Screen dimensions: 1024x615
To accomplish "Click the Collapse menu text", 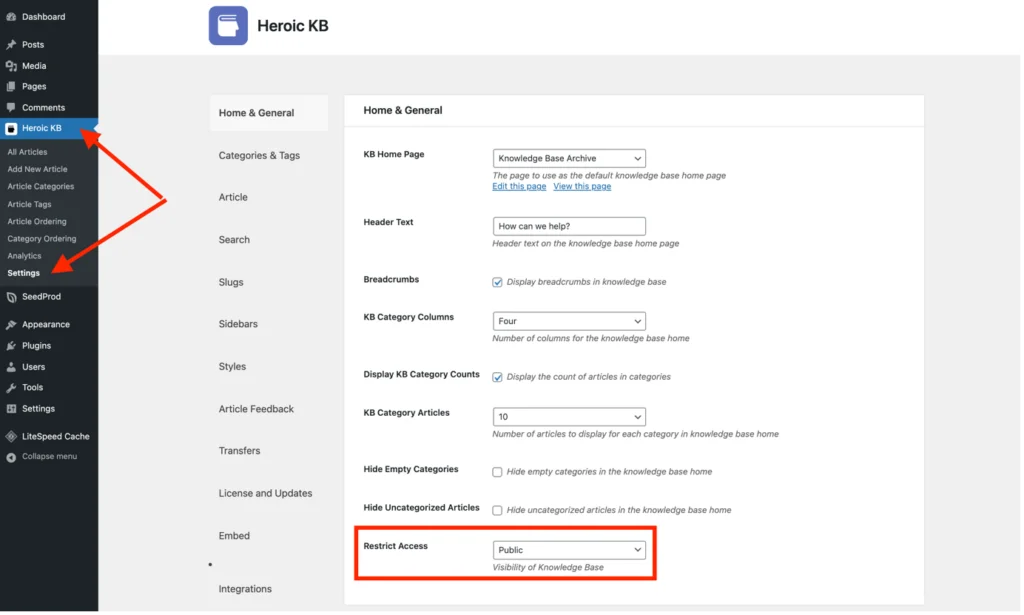I will 50,458.
